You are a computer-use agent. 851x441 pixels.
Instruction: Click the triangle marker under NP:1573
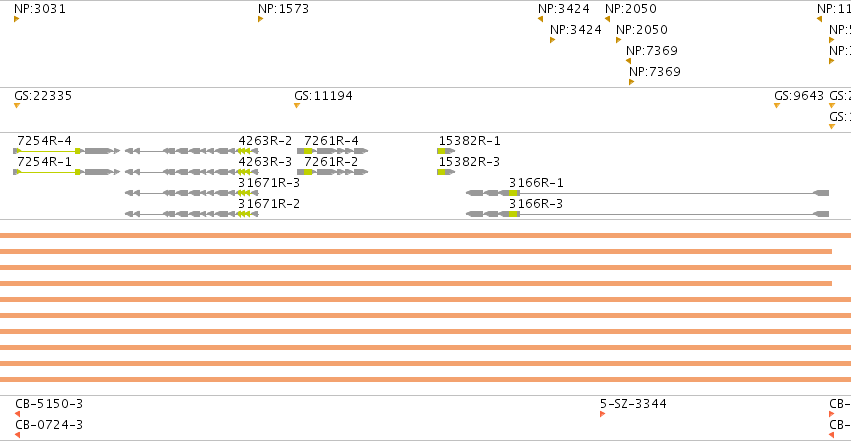click(x=261, y=19)
